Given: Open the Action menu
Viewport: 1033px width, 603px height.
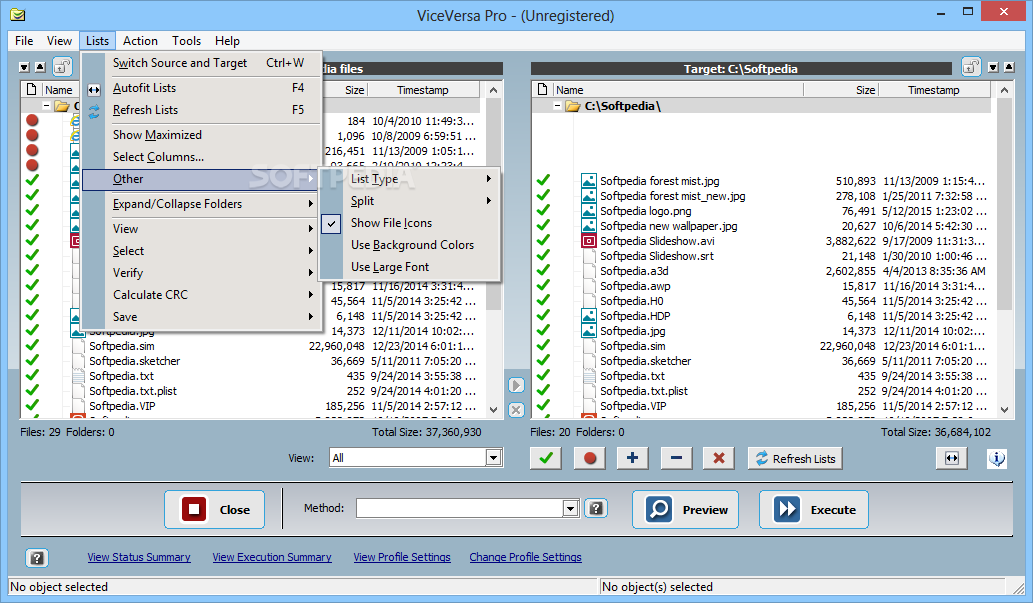Looking at the screenshot, I should (x=140, y=41).
